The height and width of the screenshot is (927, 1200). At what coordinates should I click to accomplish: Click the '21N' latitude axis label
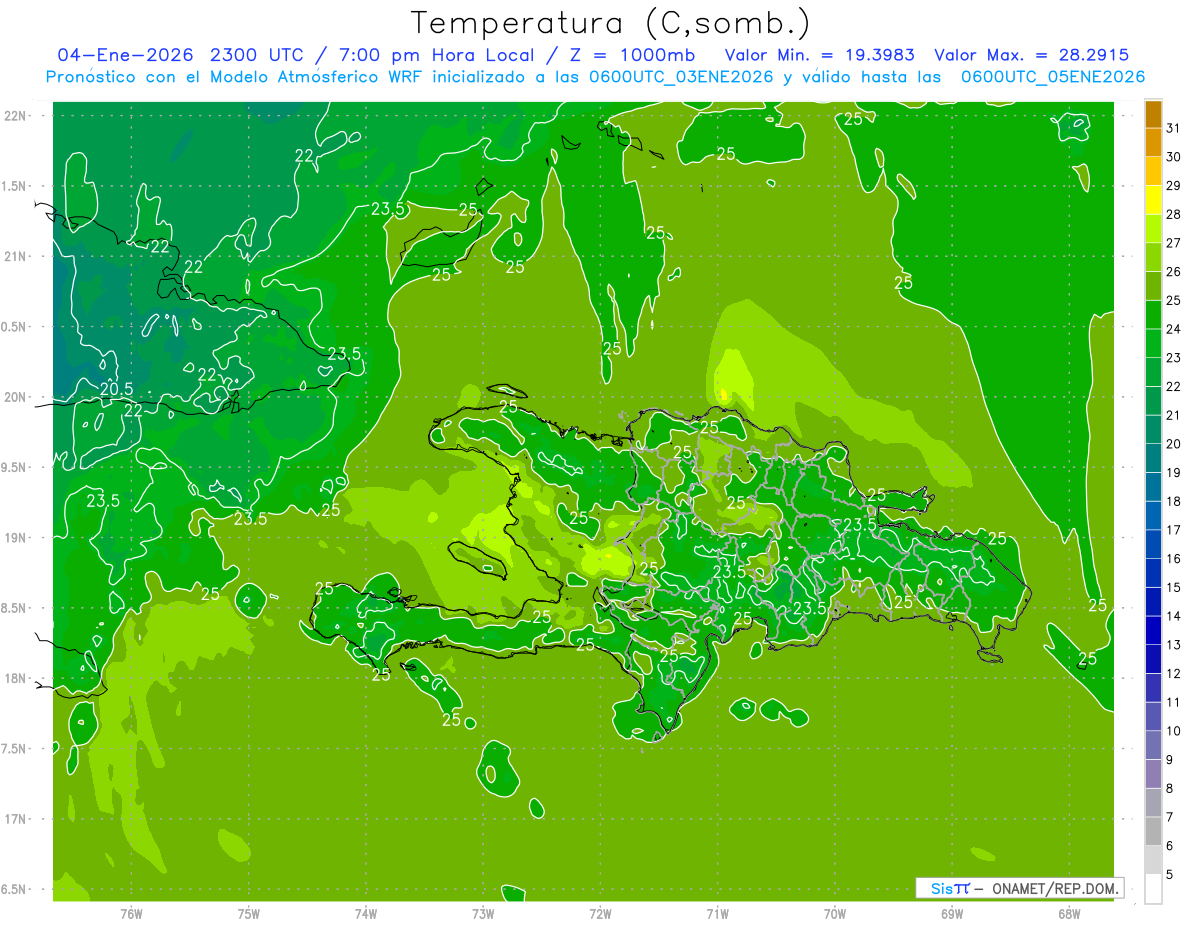pyautogui.click(x=15, y=256)
